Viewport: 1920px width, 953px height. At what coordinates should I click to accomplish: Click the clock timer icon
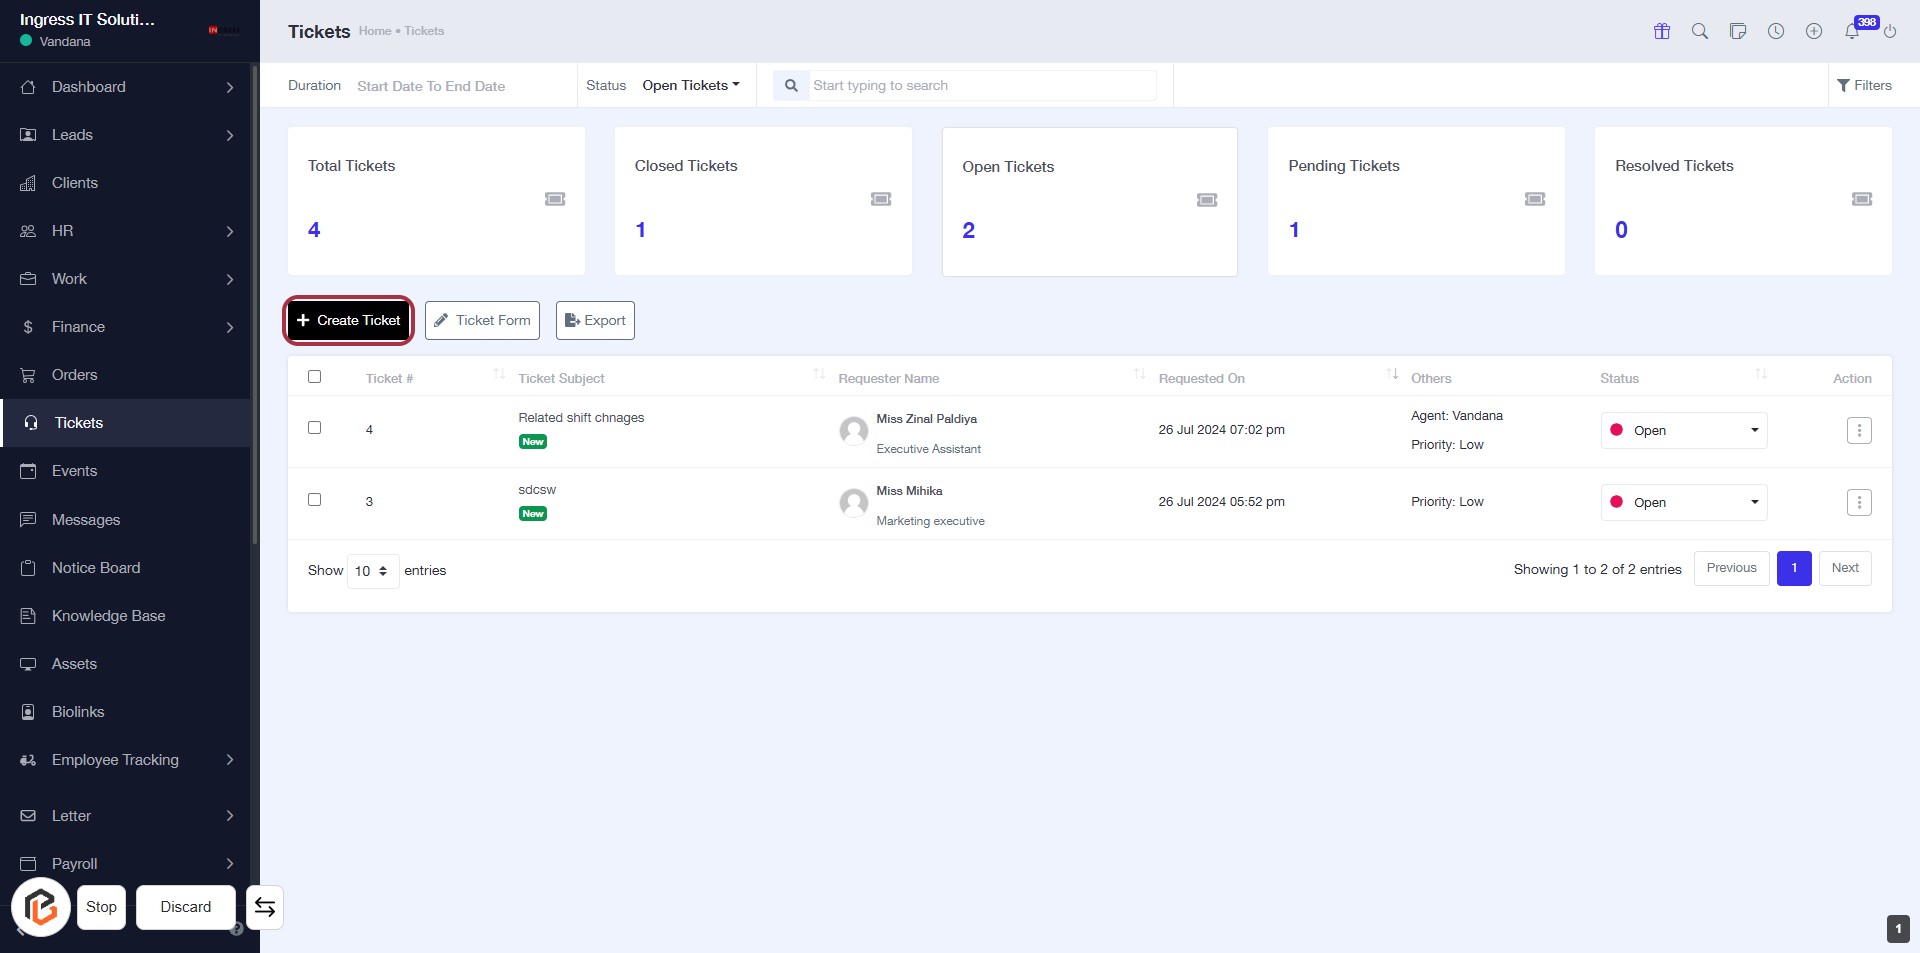coord(1775,31)
